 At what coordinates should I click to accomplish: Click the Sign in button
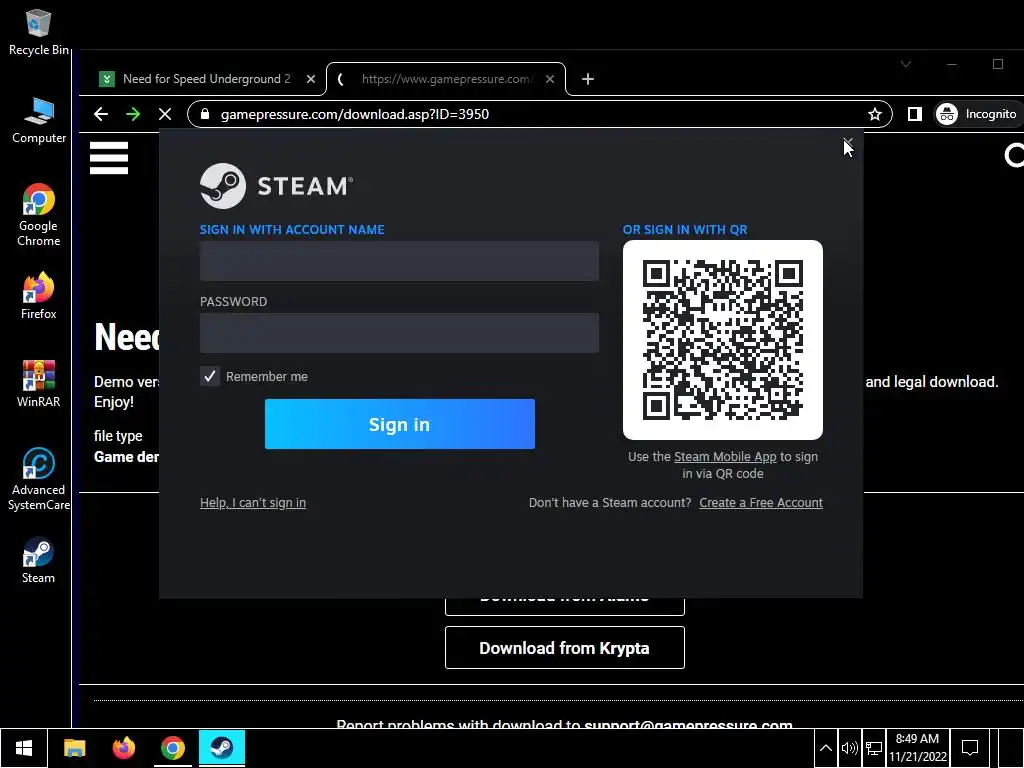point(399,424)
